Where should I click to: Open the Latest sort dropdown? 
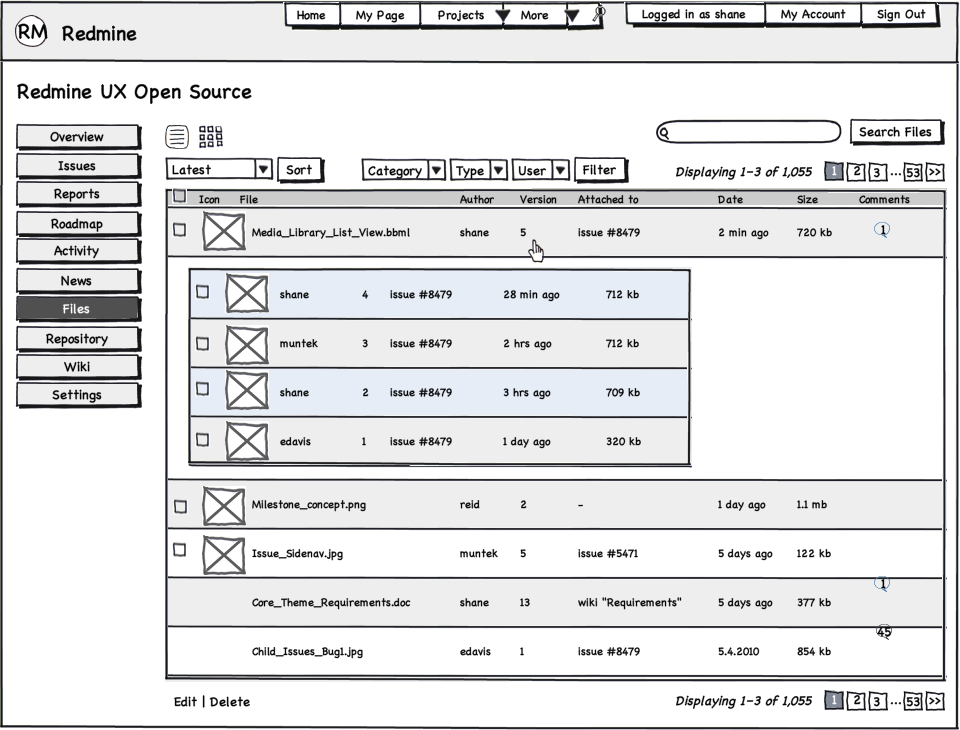(219, 169)
